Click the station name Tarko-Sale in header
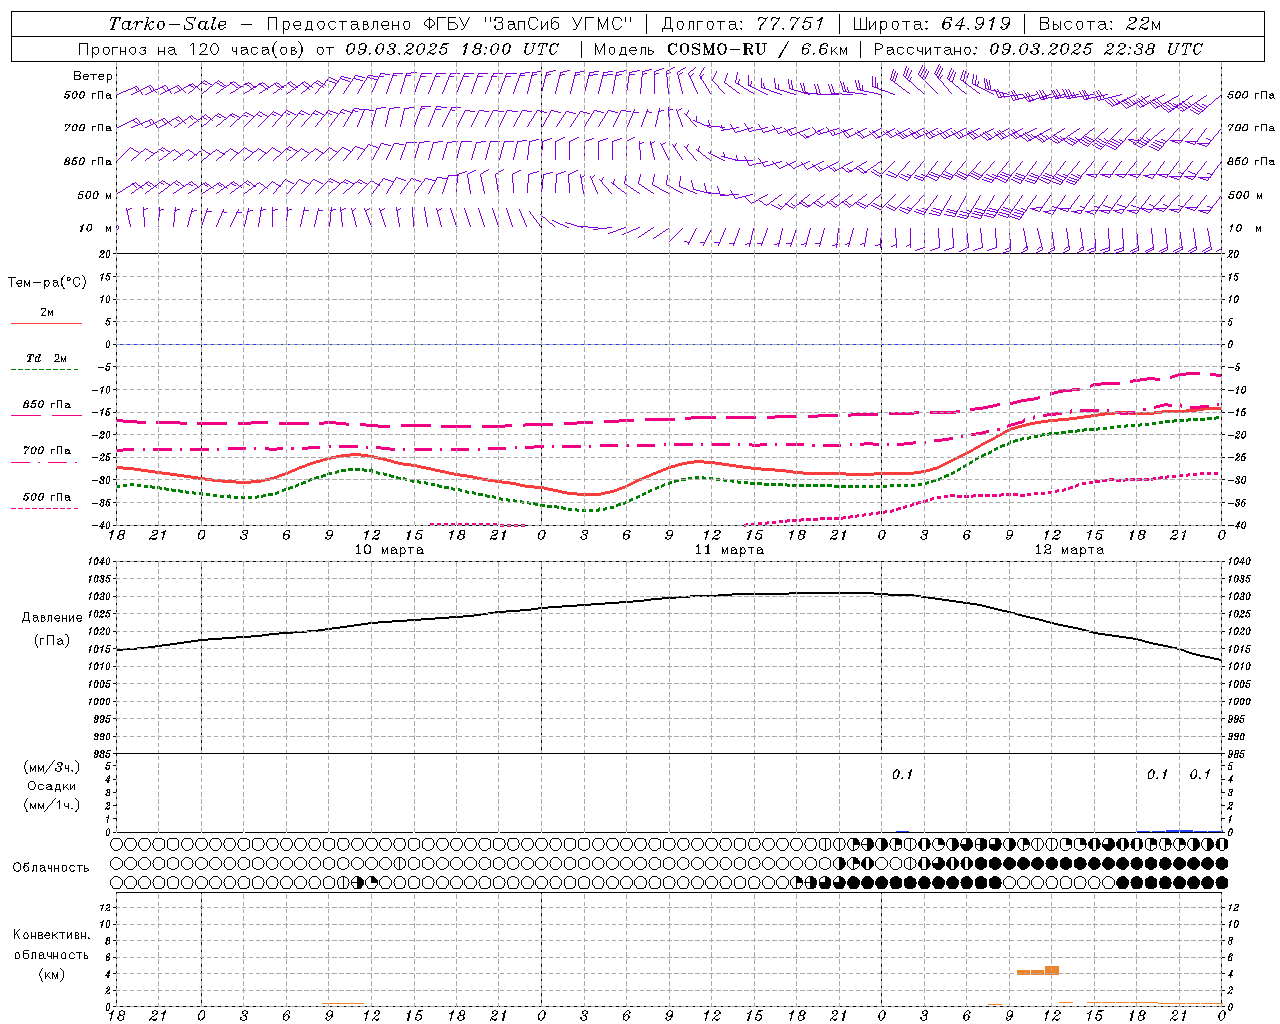Viewport: 1280px width, 1024px height. coord(168,24)
